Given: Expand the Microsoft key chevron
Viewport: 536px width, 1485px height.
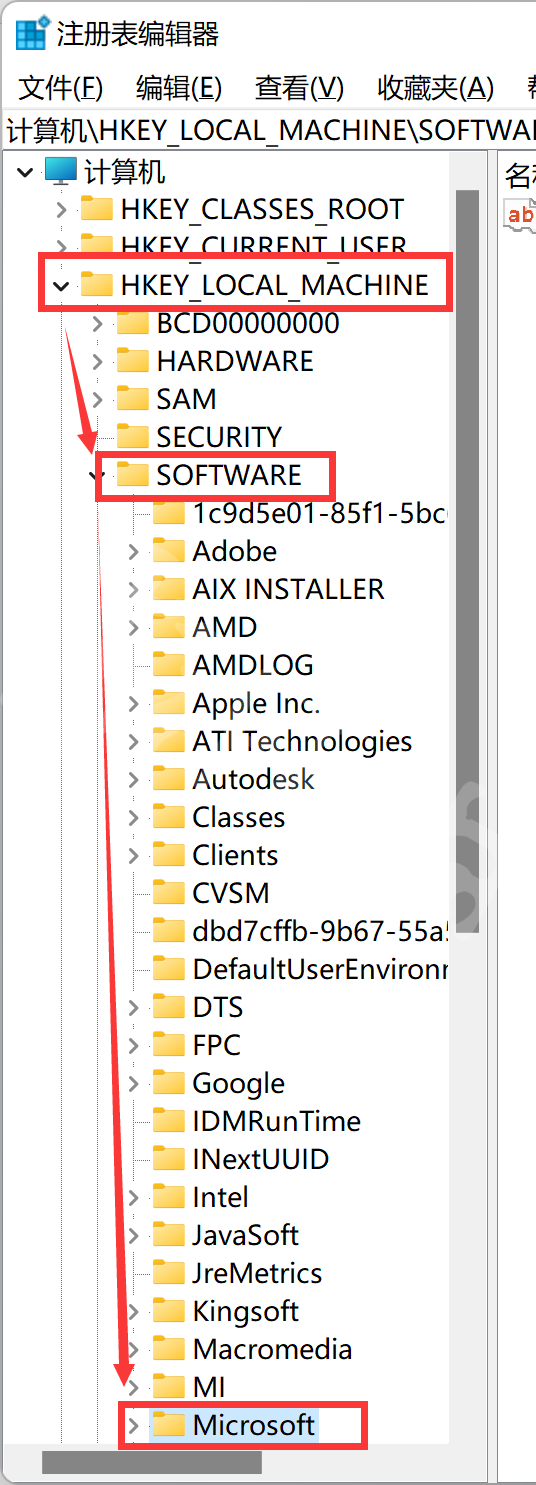Looking at the screenshot, I should point(134,1425).
